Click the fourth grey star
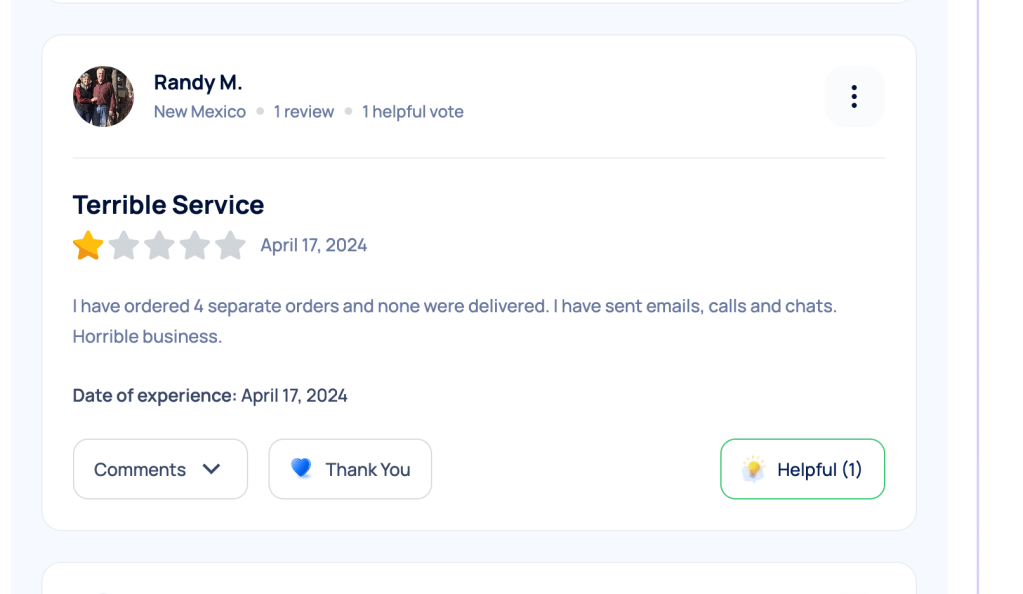Image resolution: width=1023 pixels, height=594 pixels. [x=195, y=245]
